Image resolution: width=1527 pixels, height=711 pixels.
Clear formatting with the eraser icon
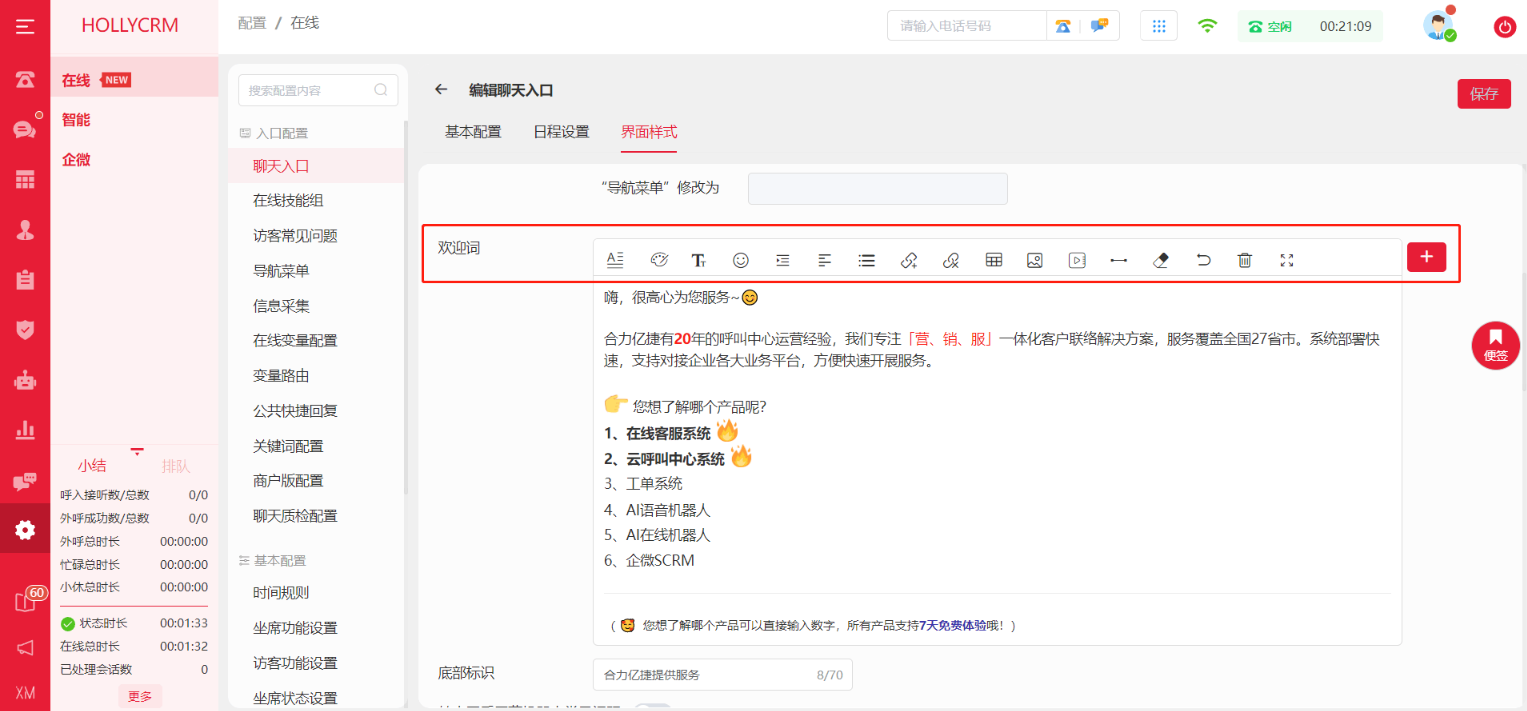(1161, 260)
